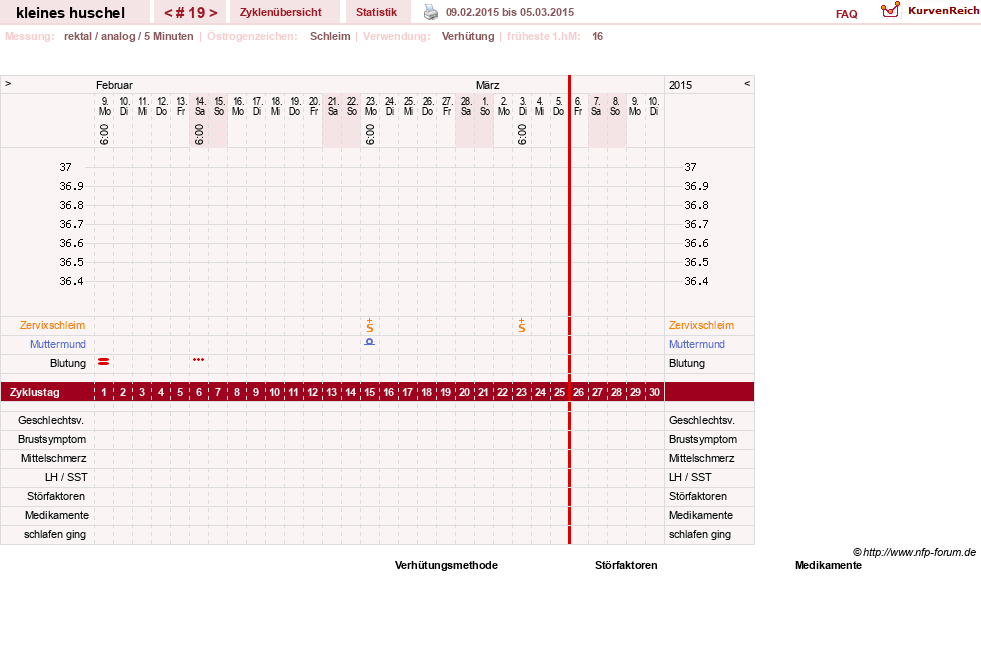This screenshot has width=981, height=664.
Task: Open the FAQ link
Action: [x=846, y=14]
